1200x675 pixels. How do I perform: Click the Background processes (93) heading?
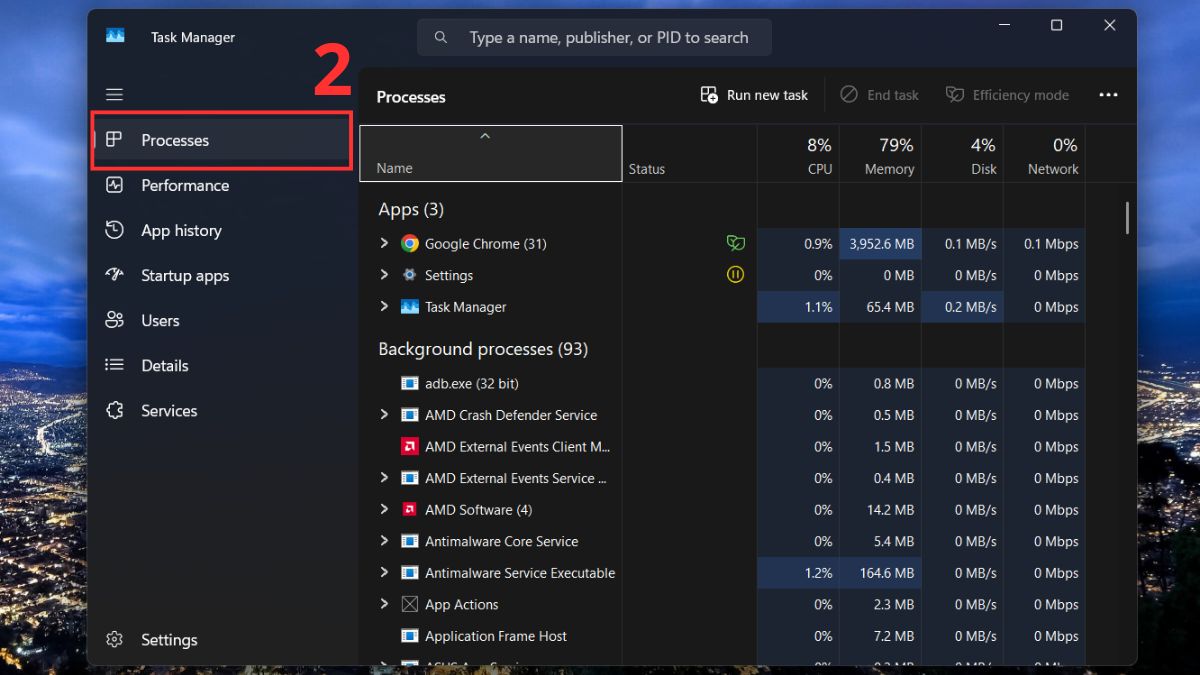483,349
